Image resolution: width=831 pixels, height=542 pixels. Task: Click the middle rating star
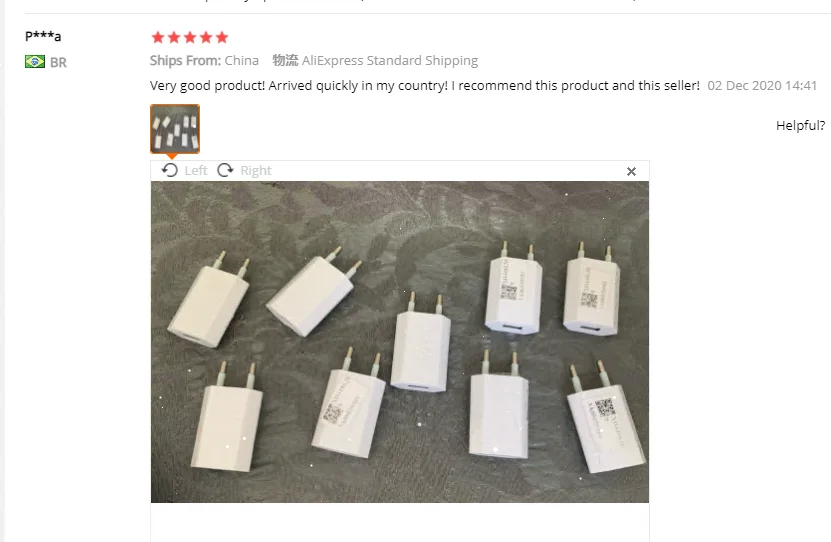[x=190, y=37]
